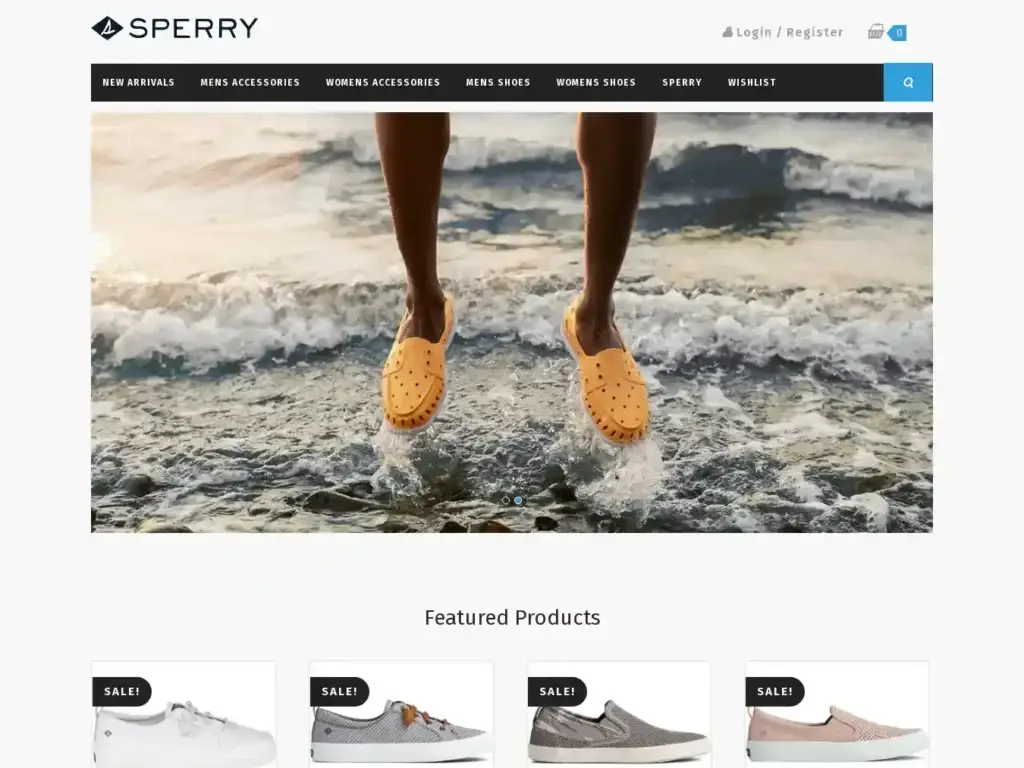Go to Womens Accessories category

[383, 82]
